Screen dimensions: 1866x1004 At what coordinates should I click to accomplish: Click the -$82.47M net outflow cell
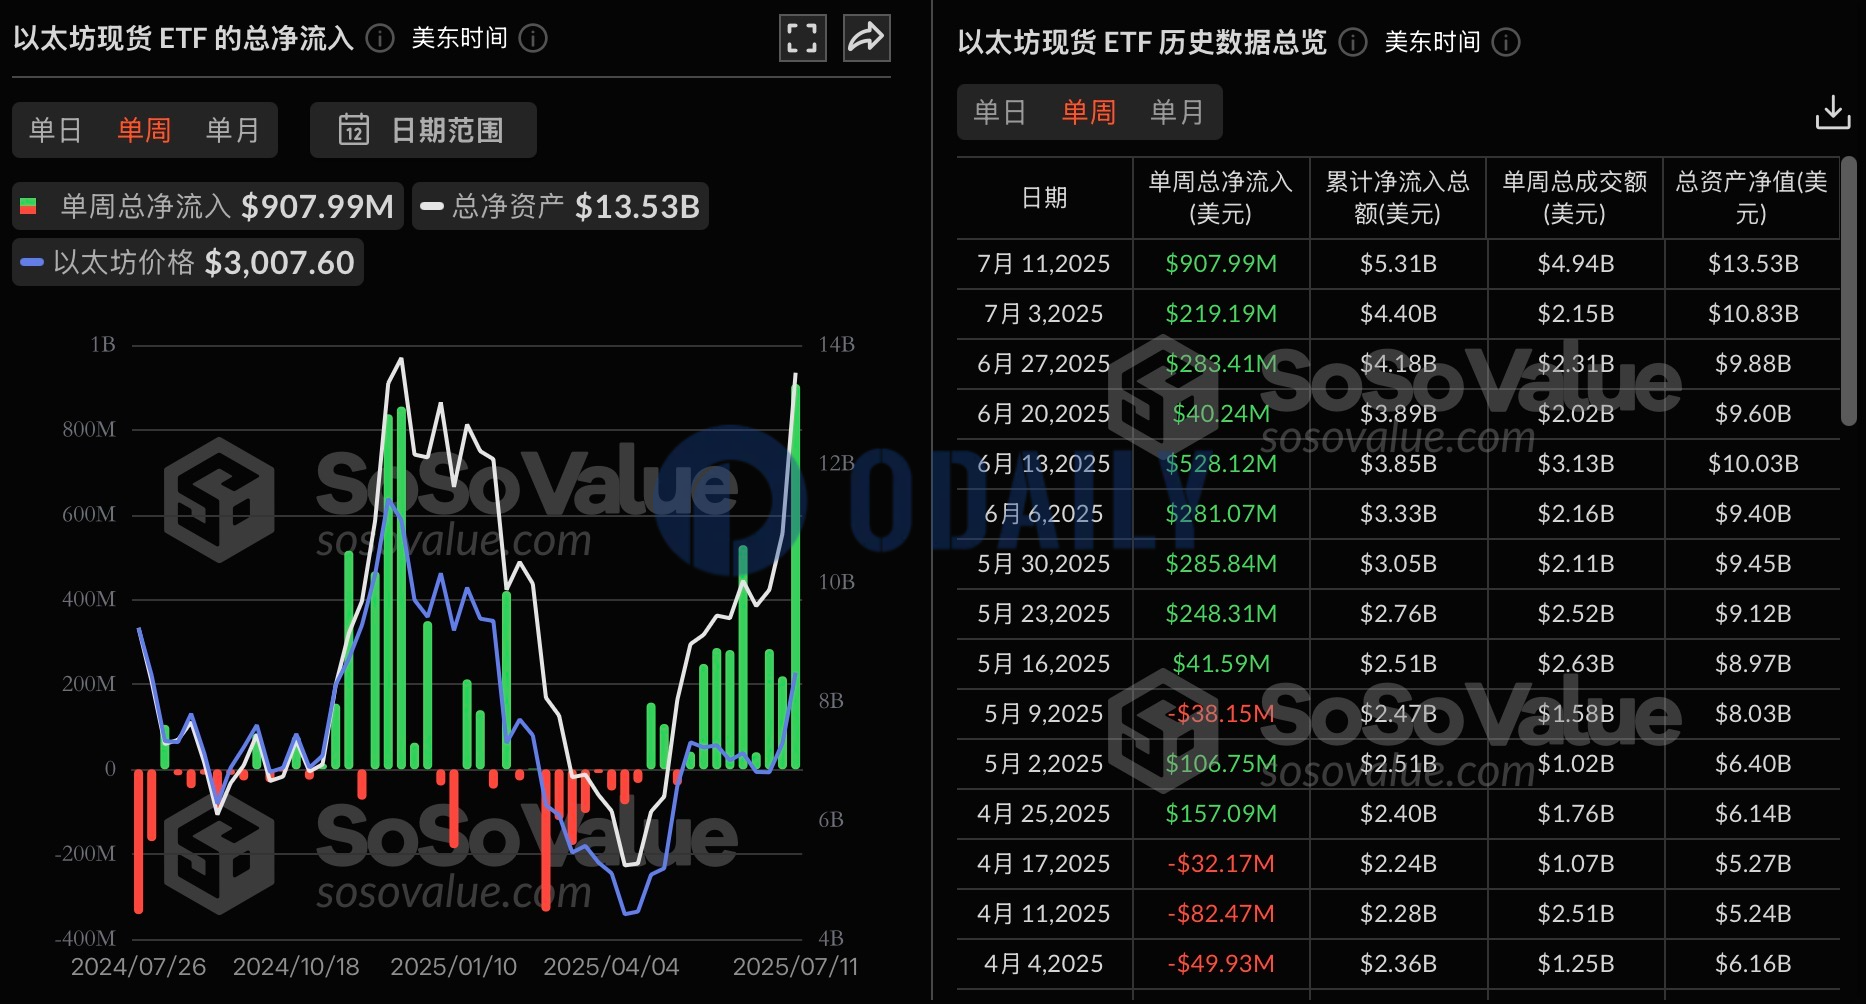pos(1221,914)
